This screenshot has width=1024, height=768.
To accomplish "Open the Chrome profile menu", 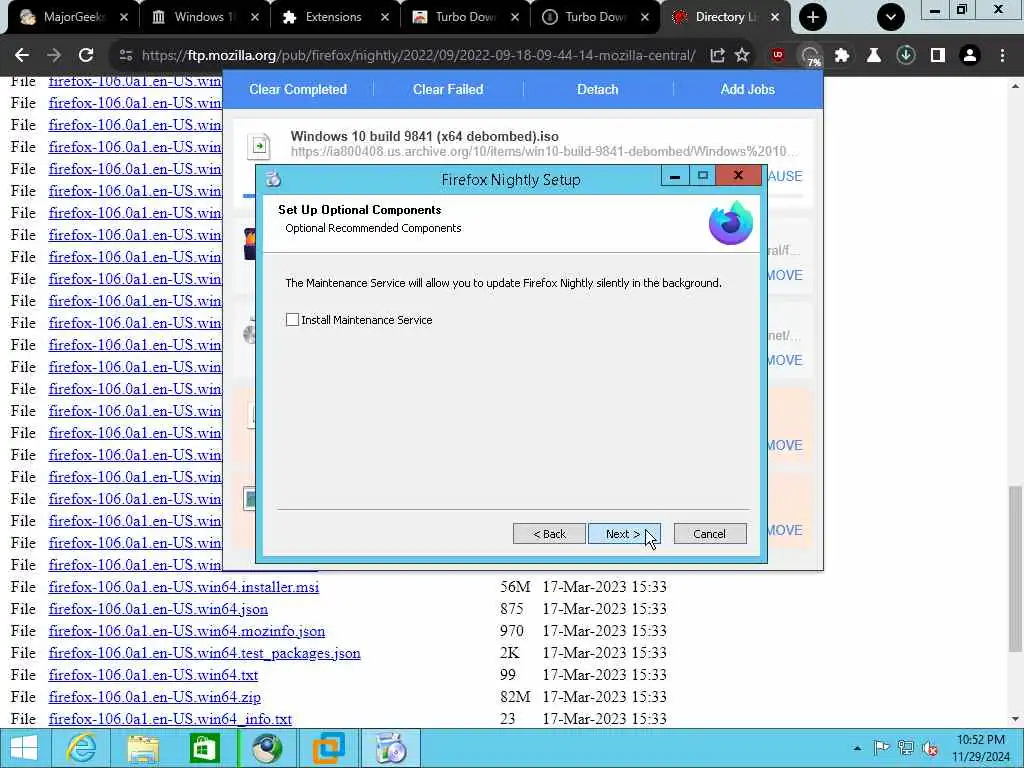I will point(970,56).
